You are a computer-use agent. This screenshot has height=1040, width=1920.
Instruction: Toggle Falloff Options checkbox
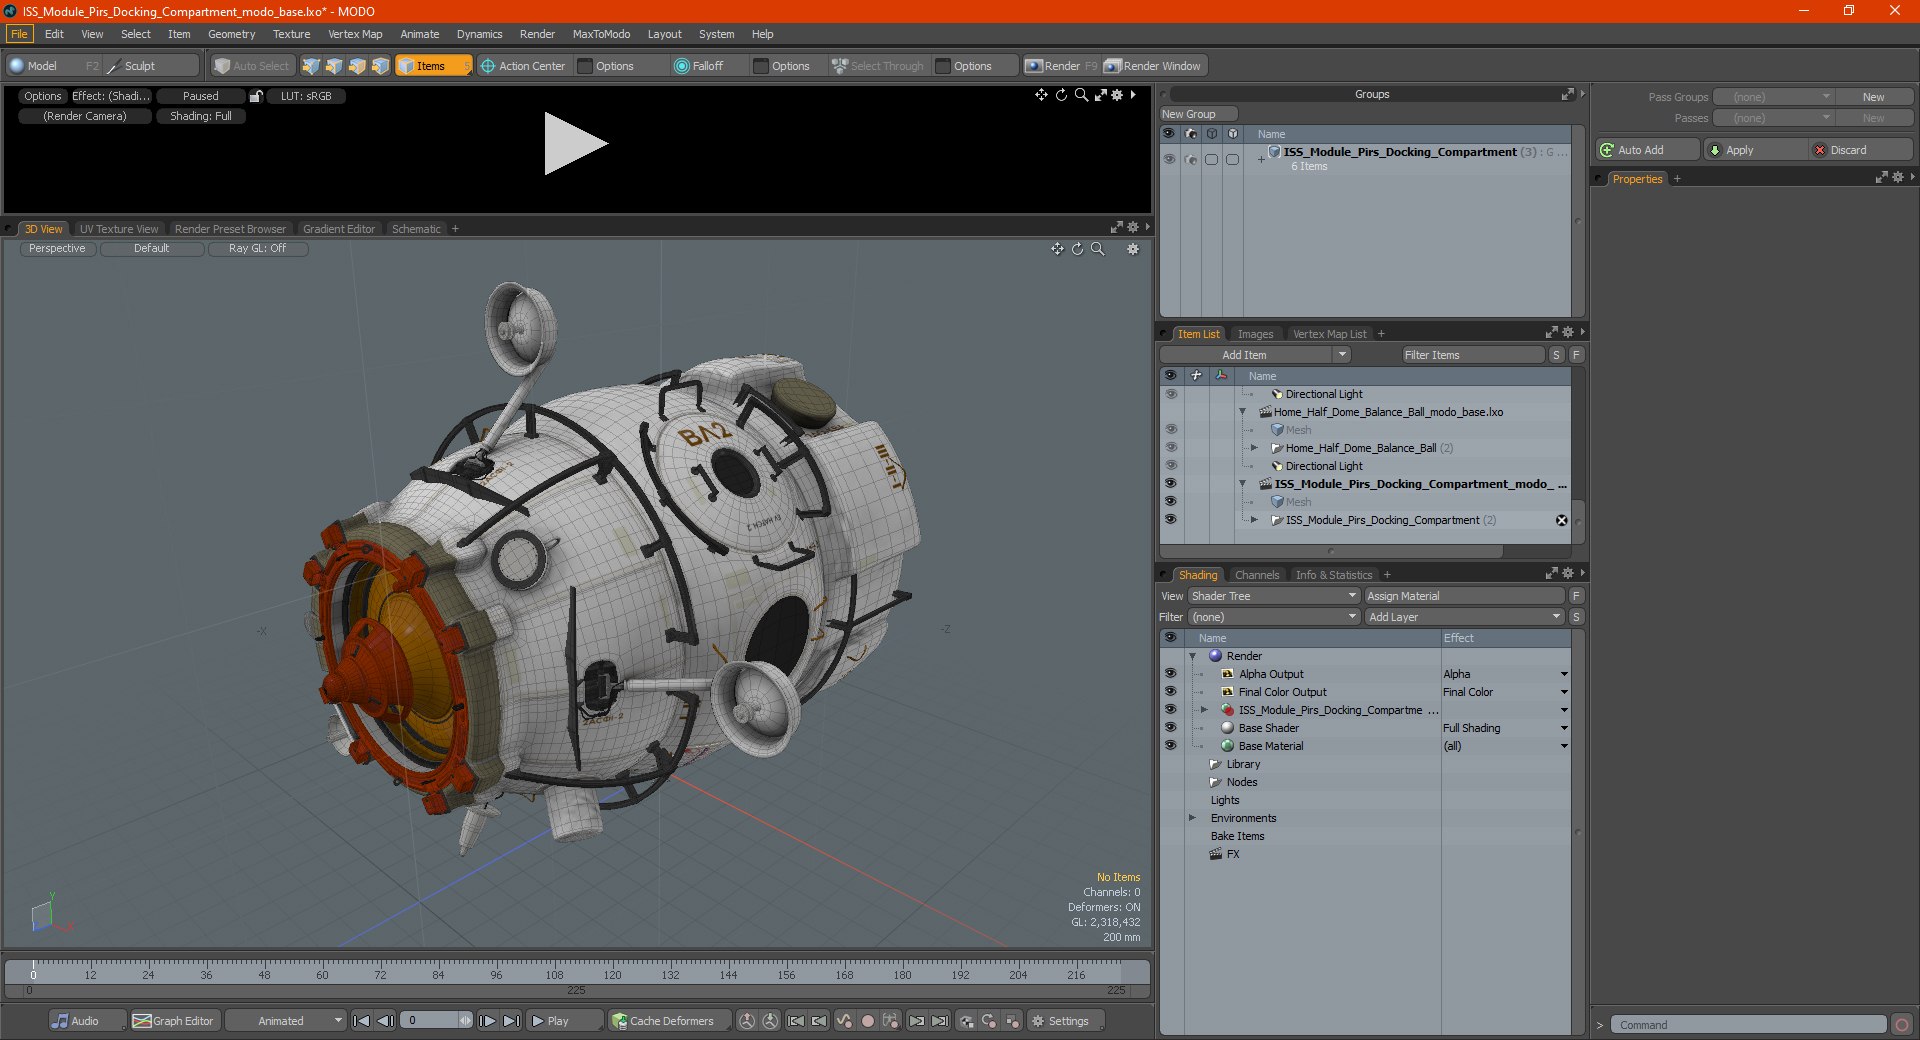click(761, 66)
